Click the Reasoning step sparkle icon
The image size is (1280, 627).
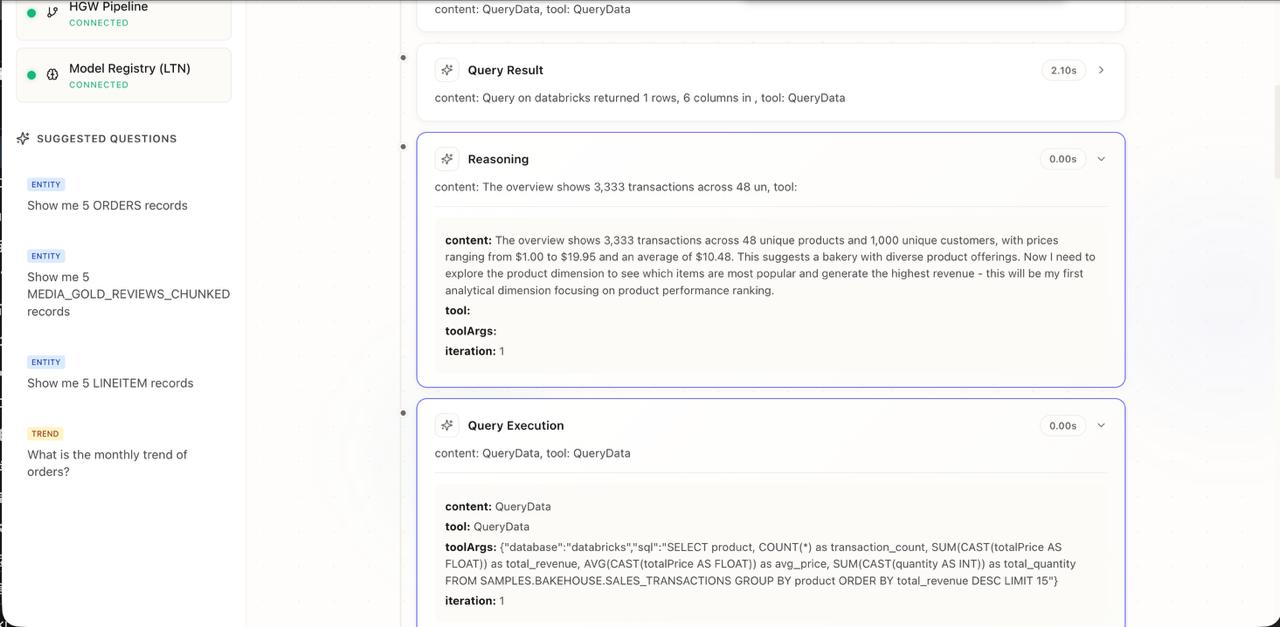pyautogui.click(x=447, y=159)
